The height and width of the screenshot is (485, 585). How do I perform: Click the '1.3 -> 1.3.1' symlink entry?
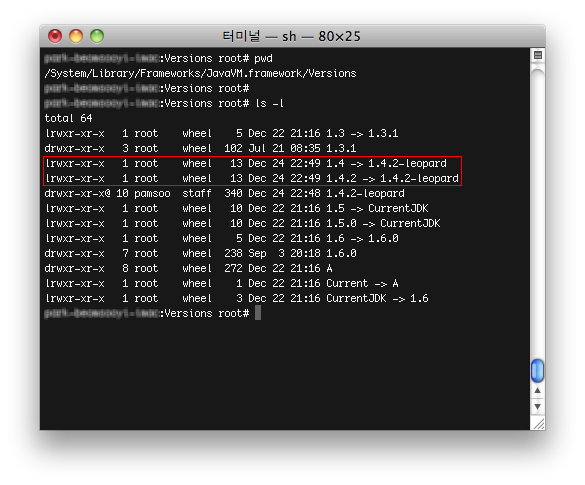click(362, 134)
